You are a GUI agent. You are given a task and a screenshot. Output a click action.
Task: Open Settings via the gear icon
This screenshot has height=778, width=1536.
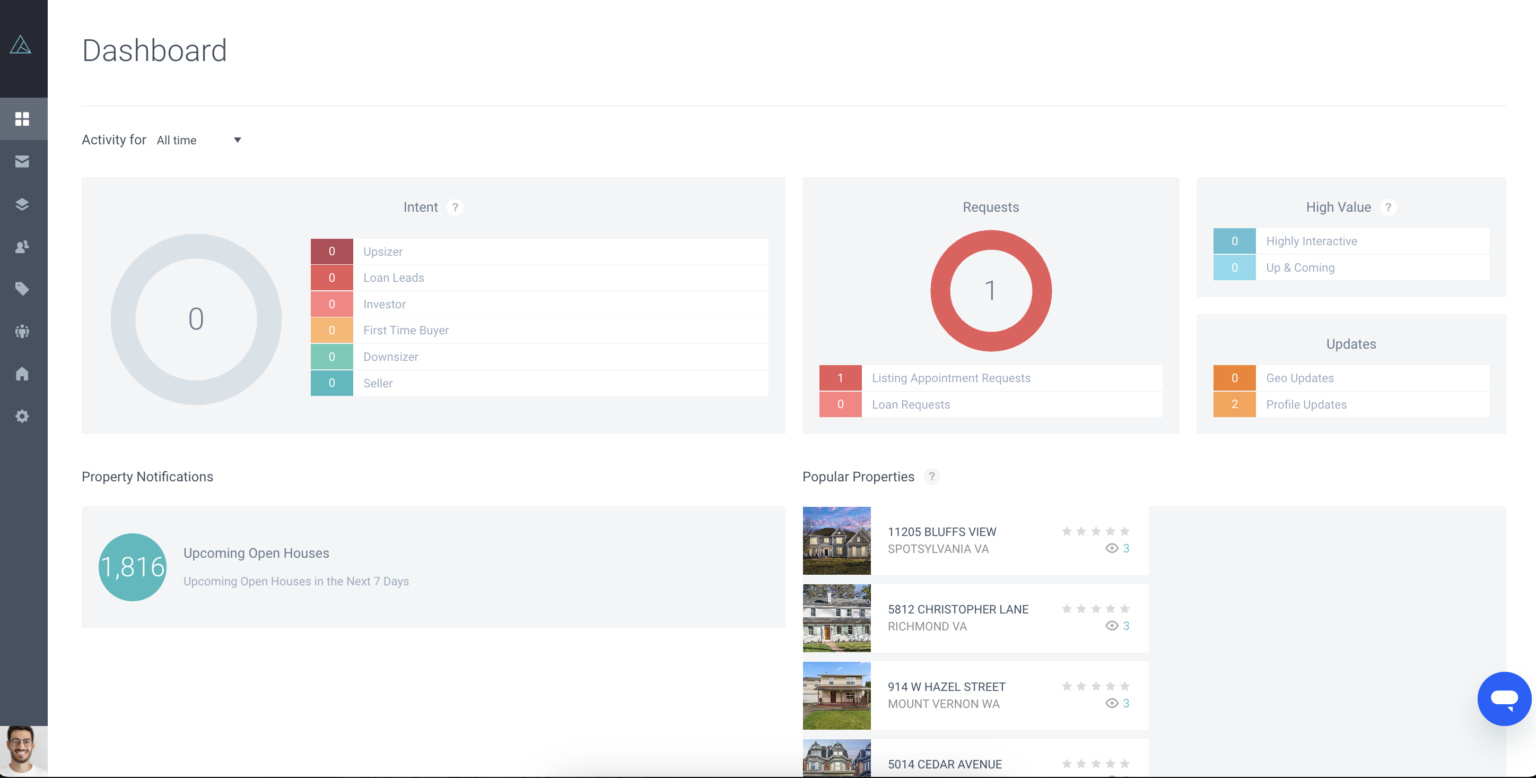pyautogui.click(x=22, y=416)
